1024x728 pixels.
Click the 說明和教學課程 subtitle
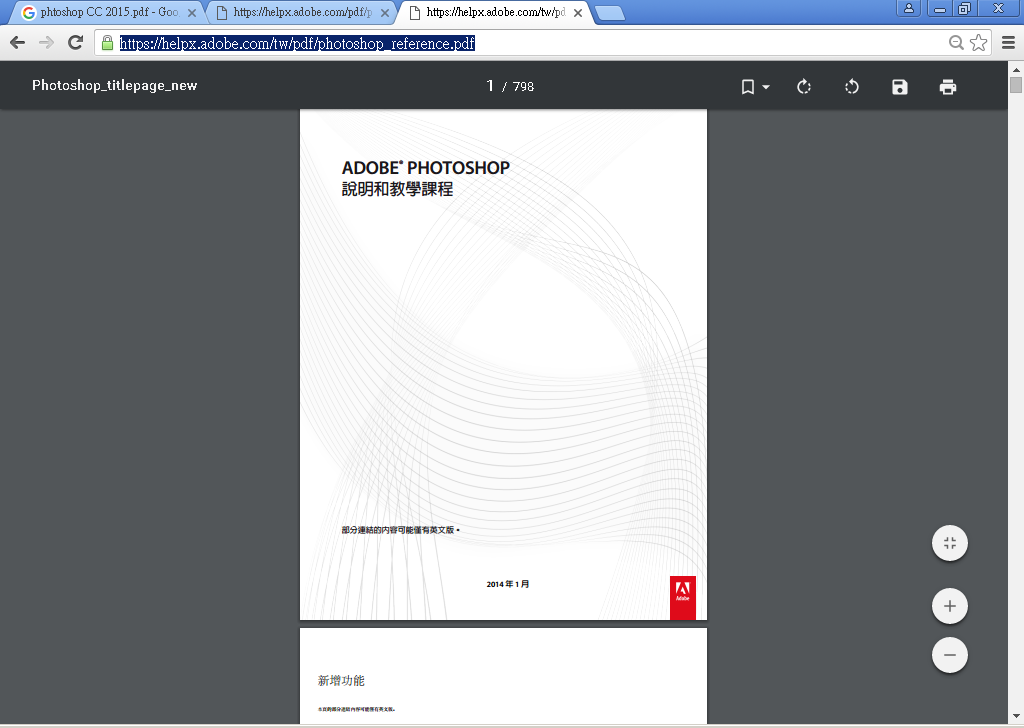[397, 189]
